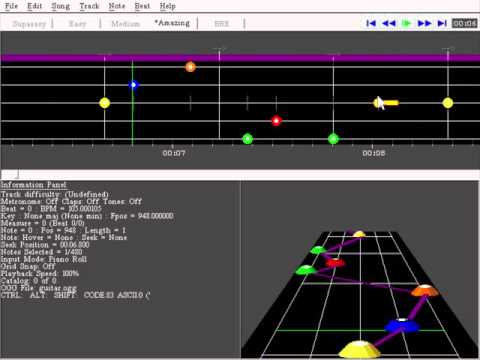
Task: Switch to the Easy difficulty tab
Action: [77, 24]
